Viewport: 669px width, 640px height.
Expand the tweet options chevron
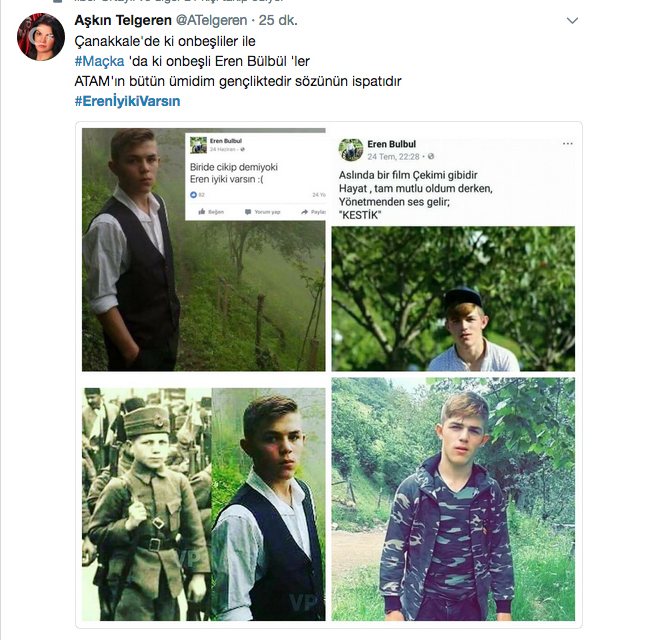click(572, 20)
